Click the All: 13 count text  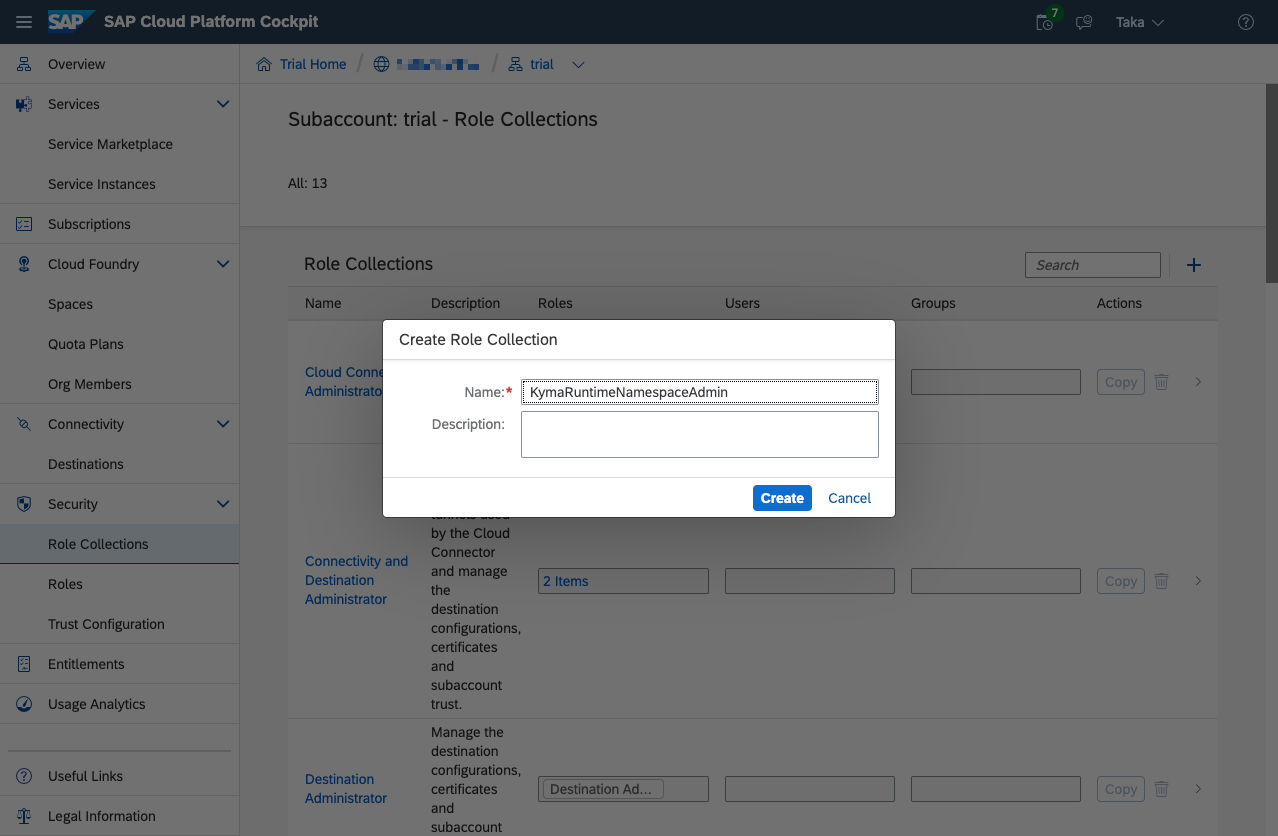307,183
